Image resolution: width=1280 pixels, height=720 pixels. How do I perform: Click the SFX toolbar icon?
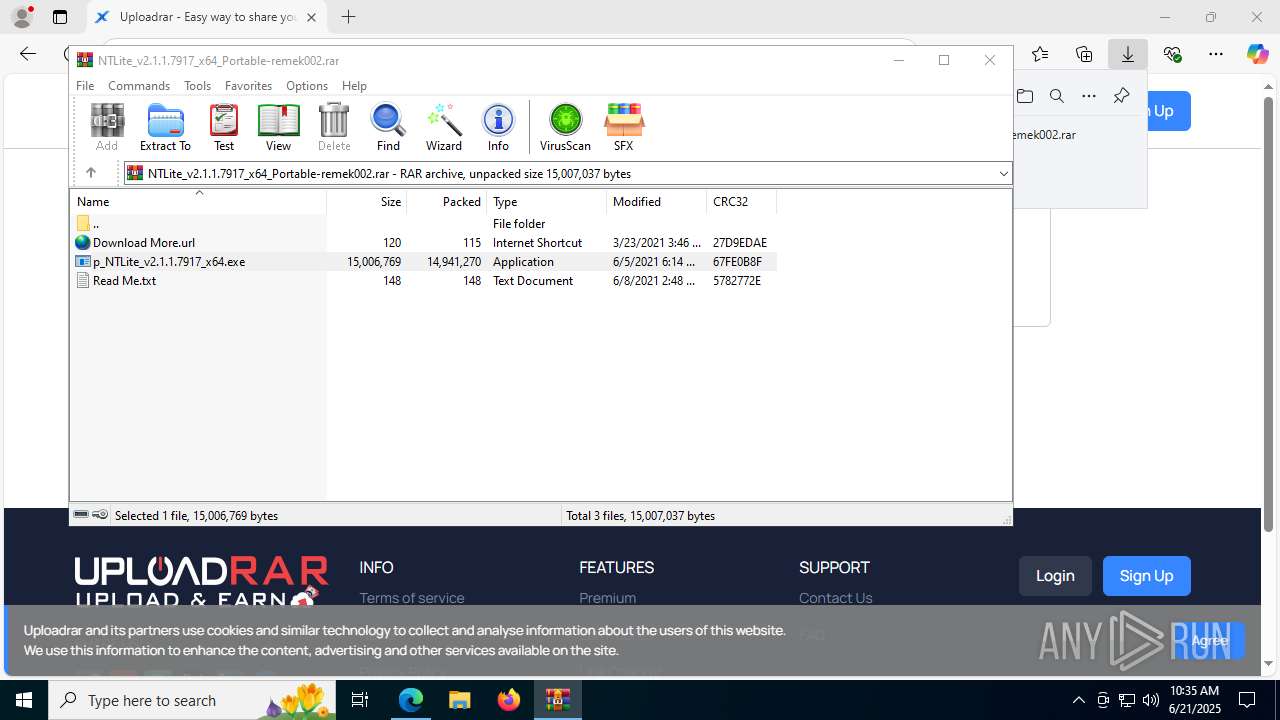[623, 127]
